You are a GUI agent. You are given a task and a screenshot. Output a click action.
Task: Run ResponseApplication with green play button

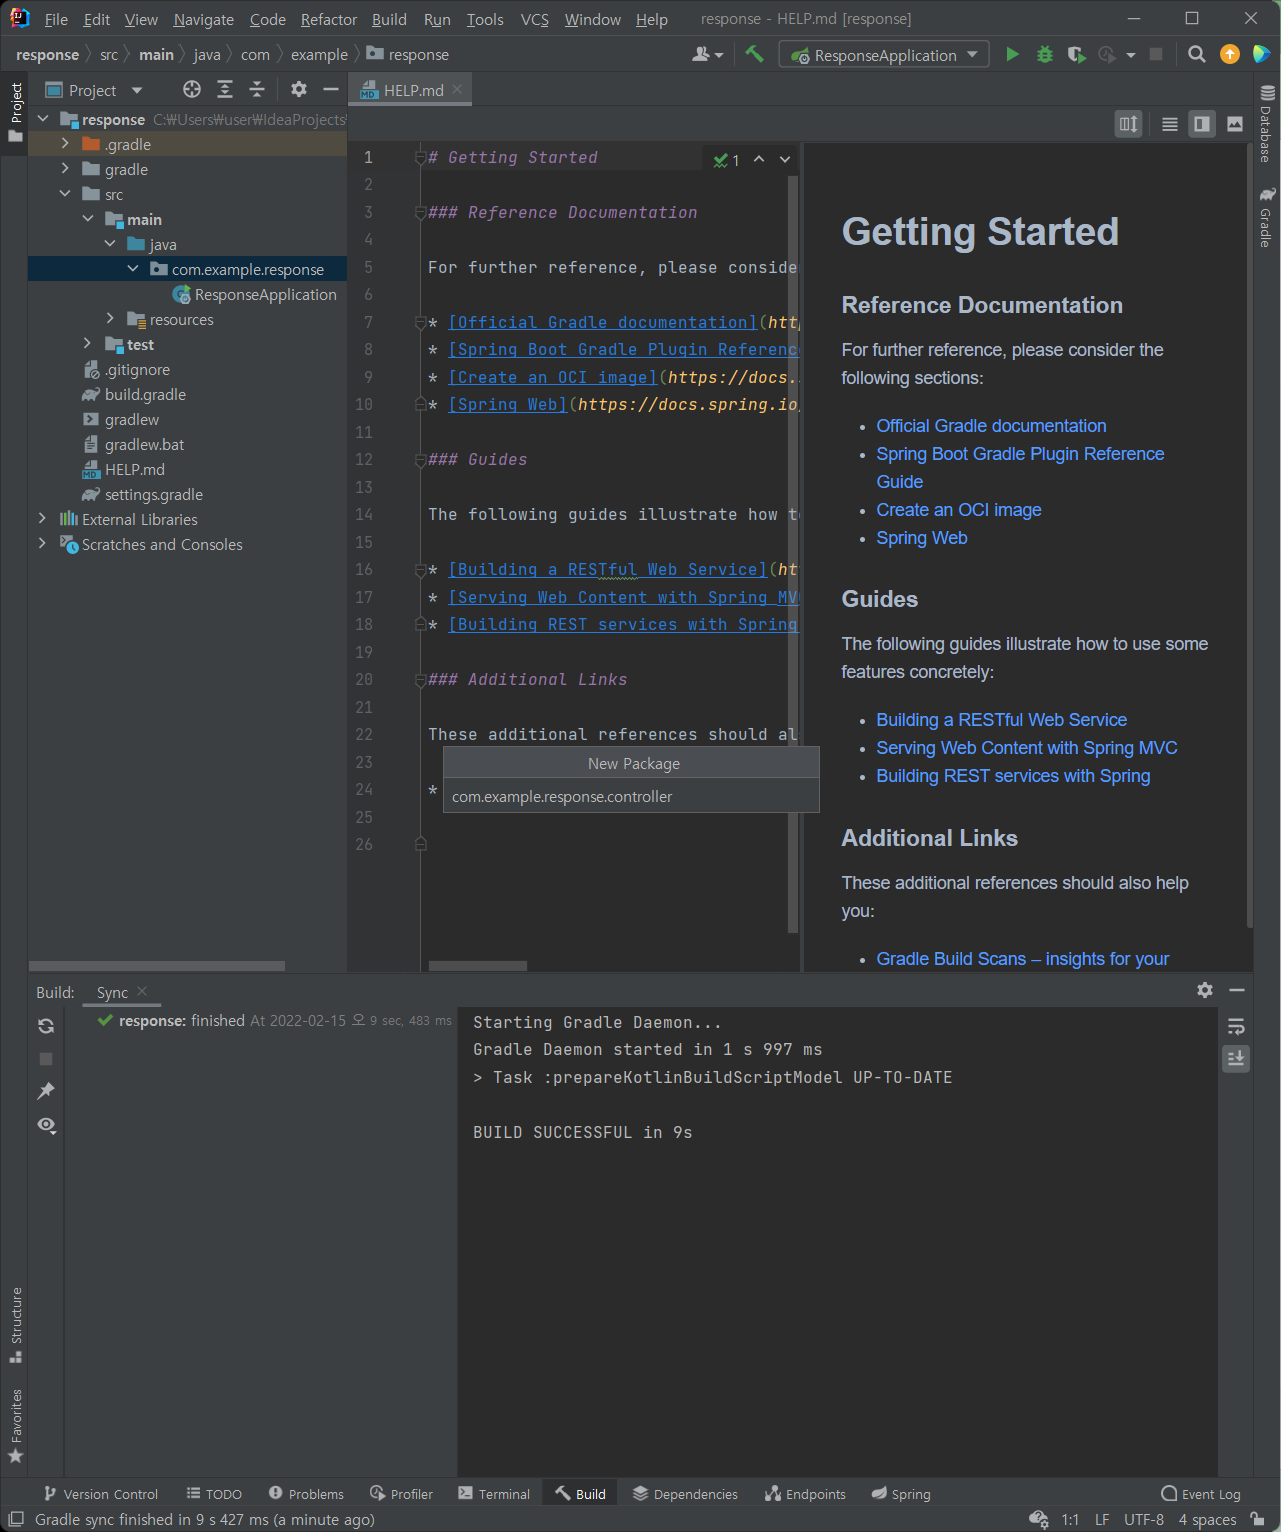point(1012,54)
